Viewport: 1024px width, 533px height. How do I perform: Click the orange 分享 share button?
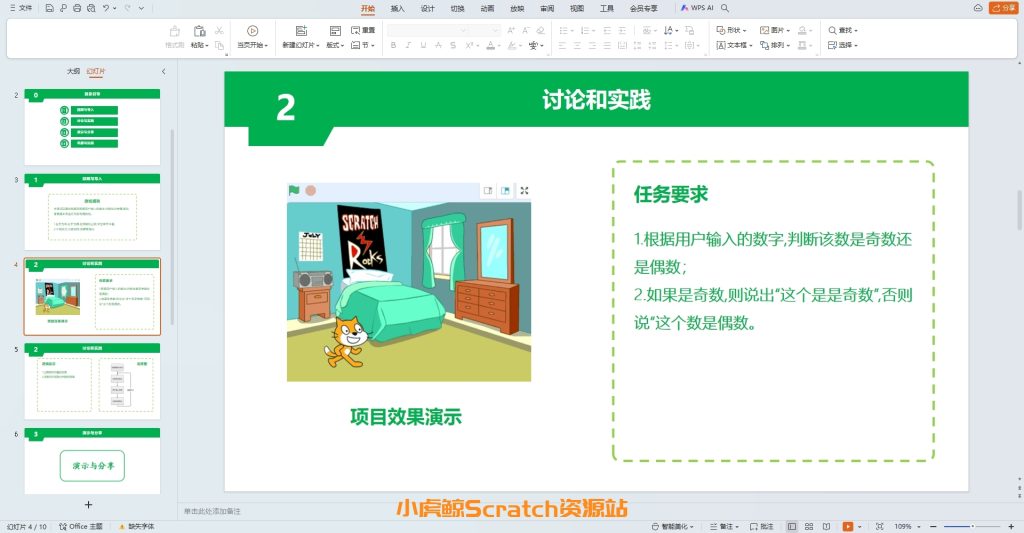[x=1002, y=8]
